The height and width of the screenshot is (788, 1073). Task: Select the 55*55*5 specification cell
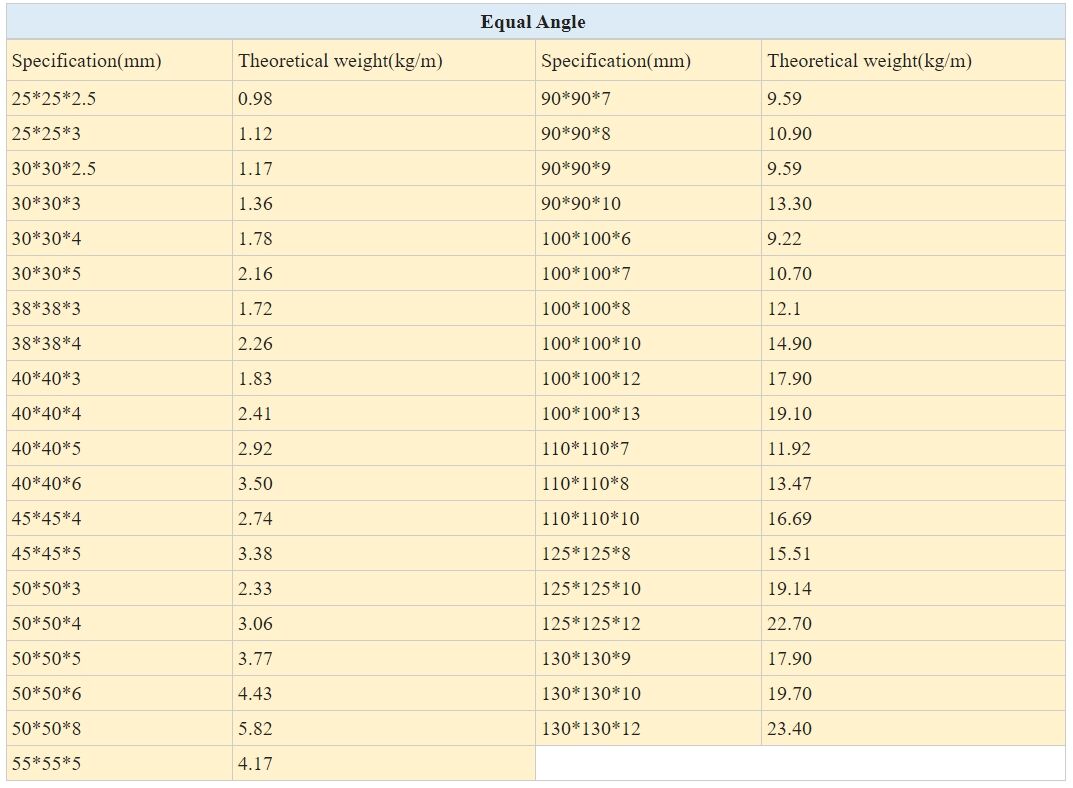(46, 764)
